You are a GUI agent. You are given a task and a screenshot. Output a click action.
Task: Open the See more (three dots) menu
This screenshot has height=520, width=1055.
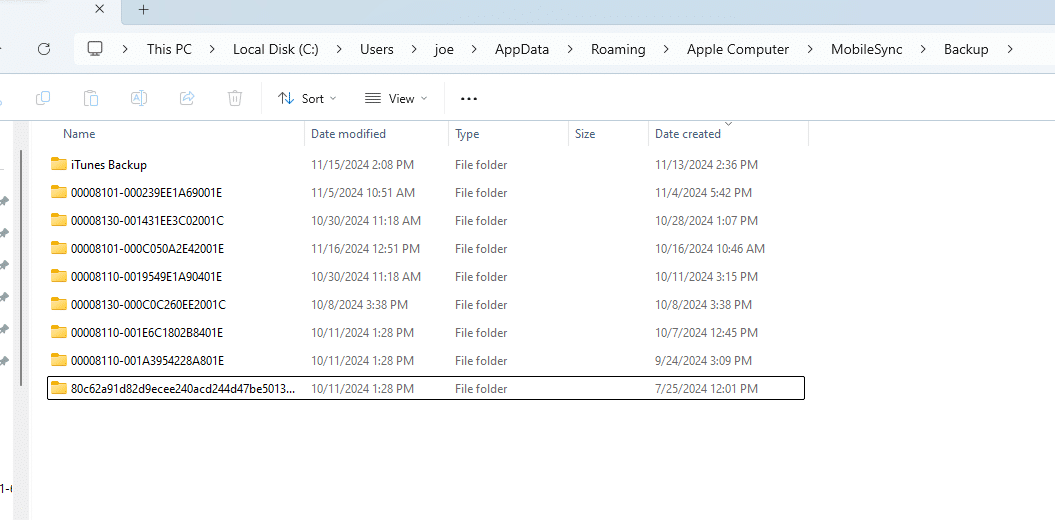[x=469, y=98]
